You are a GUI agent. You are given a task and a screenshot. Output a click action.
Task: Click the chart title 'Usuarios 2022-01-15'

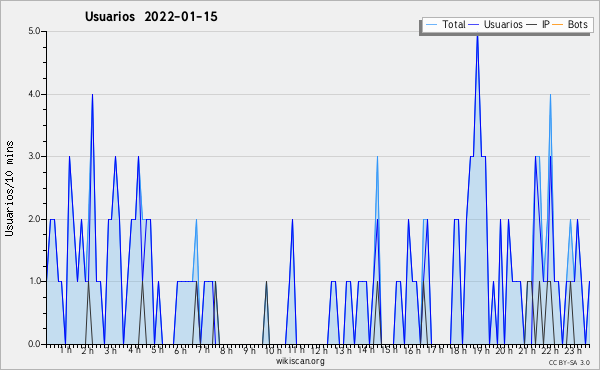click(151, 17)
